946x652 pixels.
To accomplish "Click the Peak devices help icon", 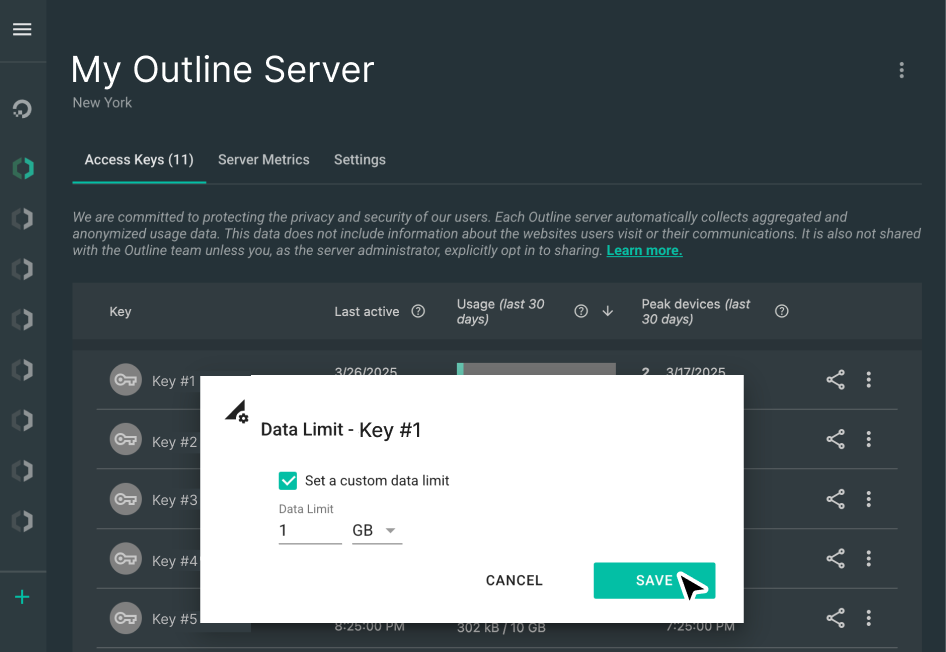I will [x=781, y=311].
